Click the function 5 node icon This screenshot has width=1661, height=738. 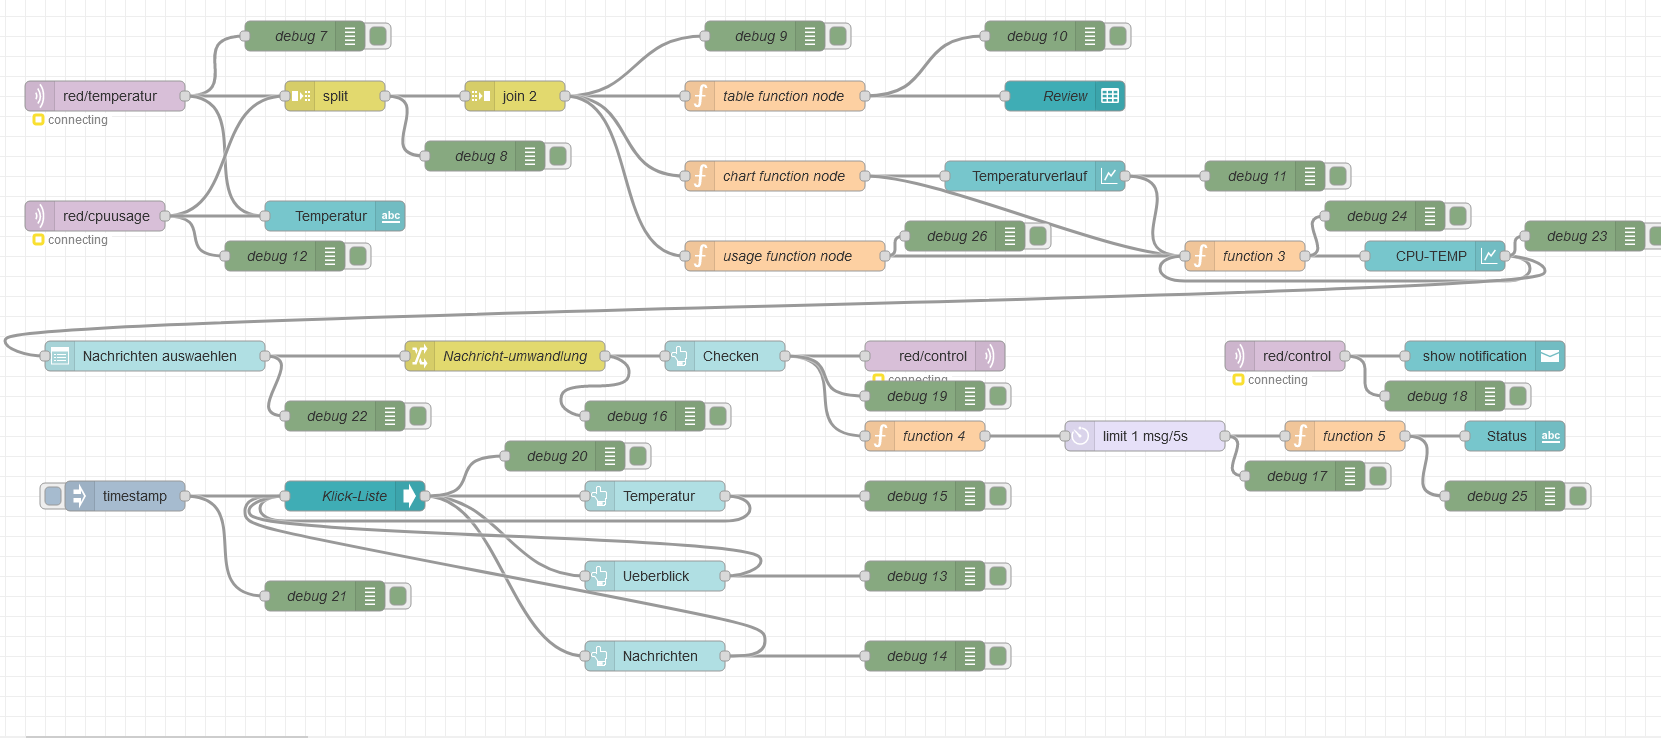coord(1300,436)
